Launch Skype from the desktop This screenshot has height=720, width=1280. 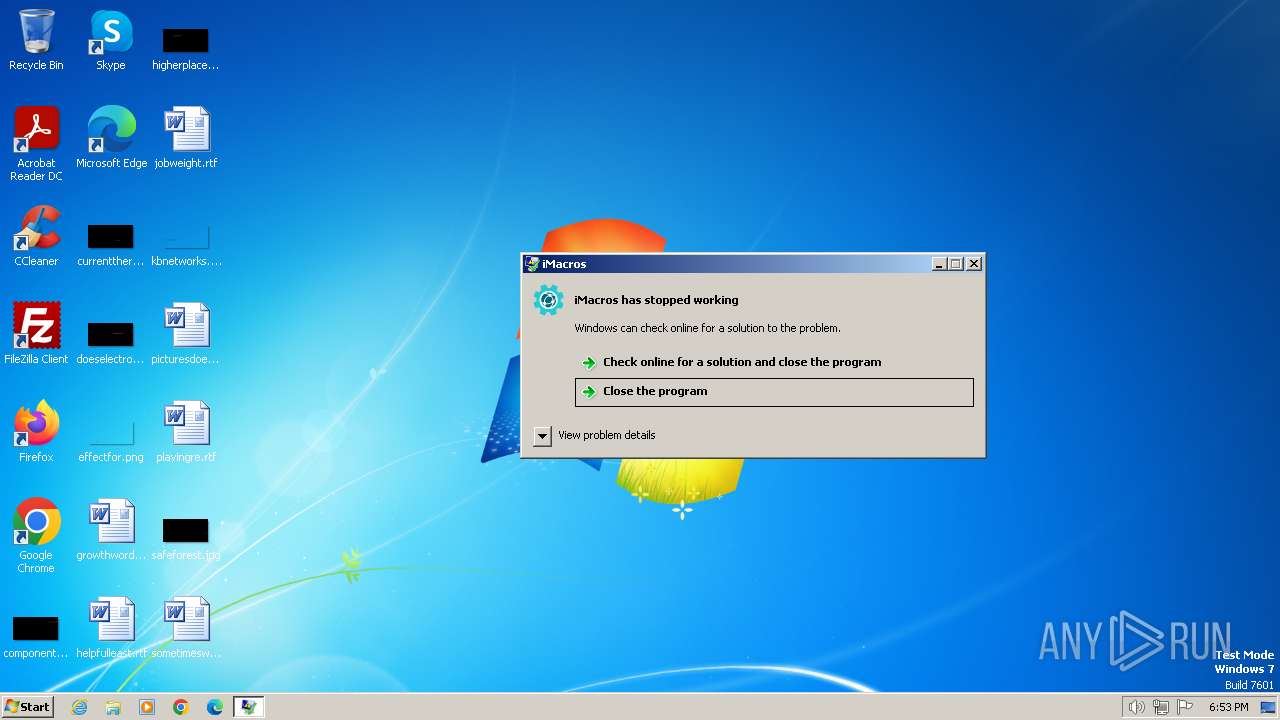111,40
